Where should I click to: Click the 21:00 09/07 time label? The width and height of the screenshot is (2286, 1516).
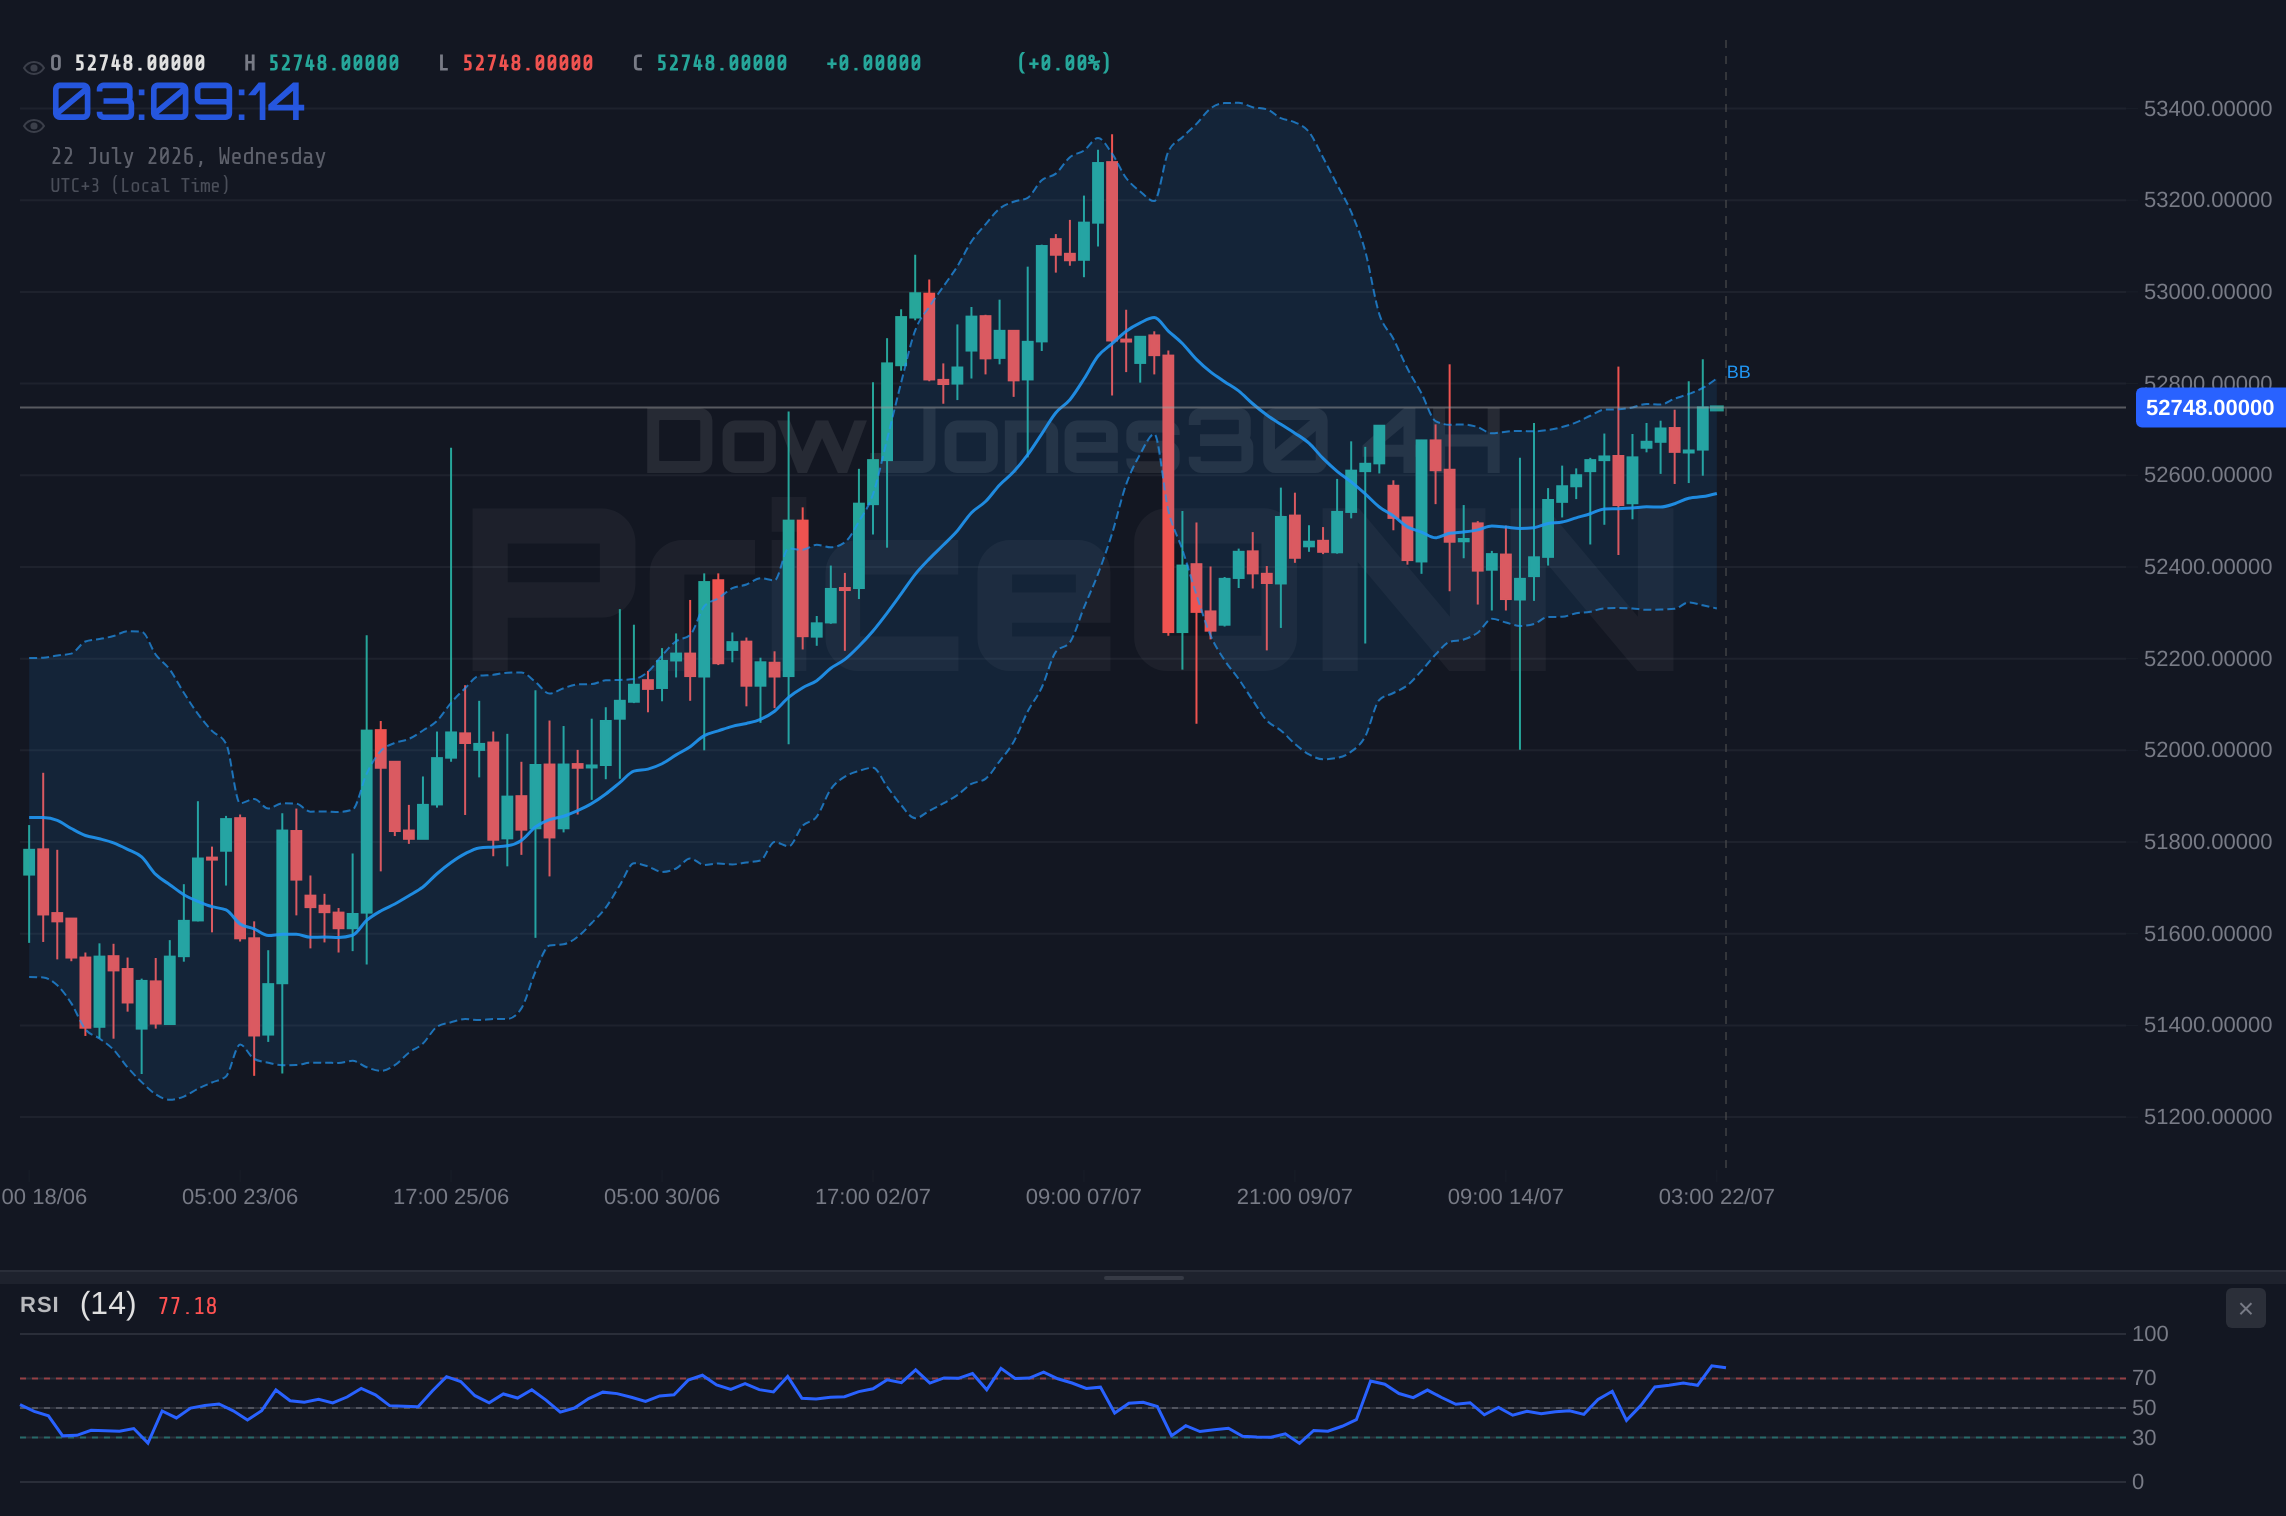[x=1295, y=1197]
